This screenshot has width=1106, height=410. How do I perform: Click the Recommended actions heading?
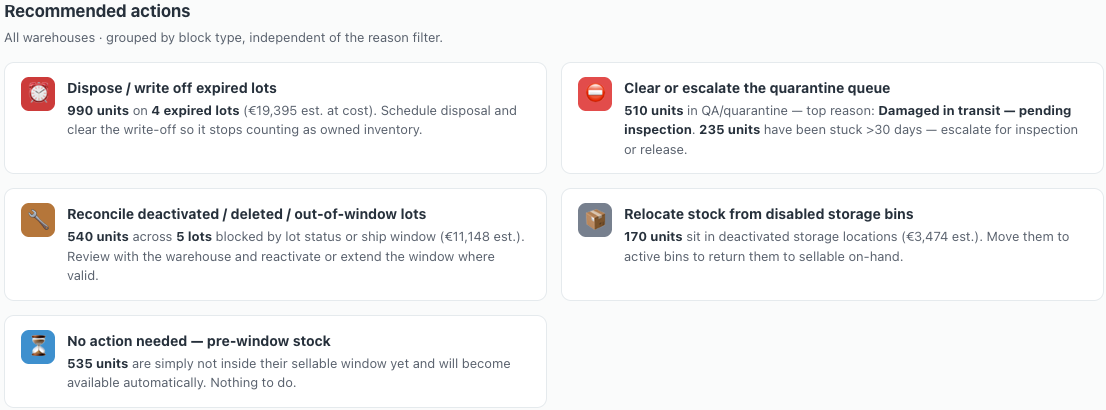click(x=97, y=11)
